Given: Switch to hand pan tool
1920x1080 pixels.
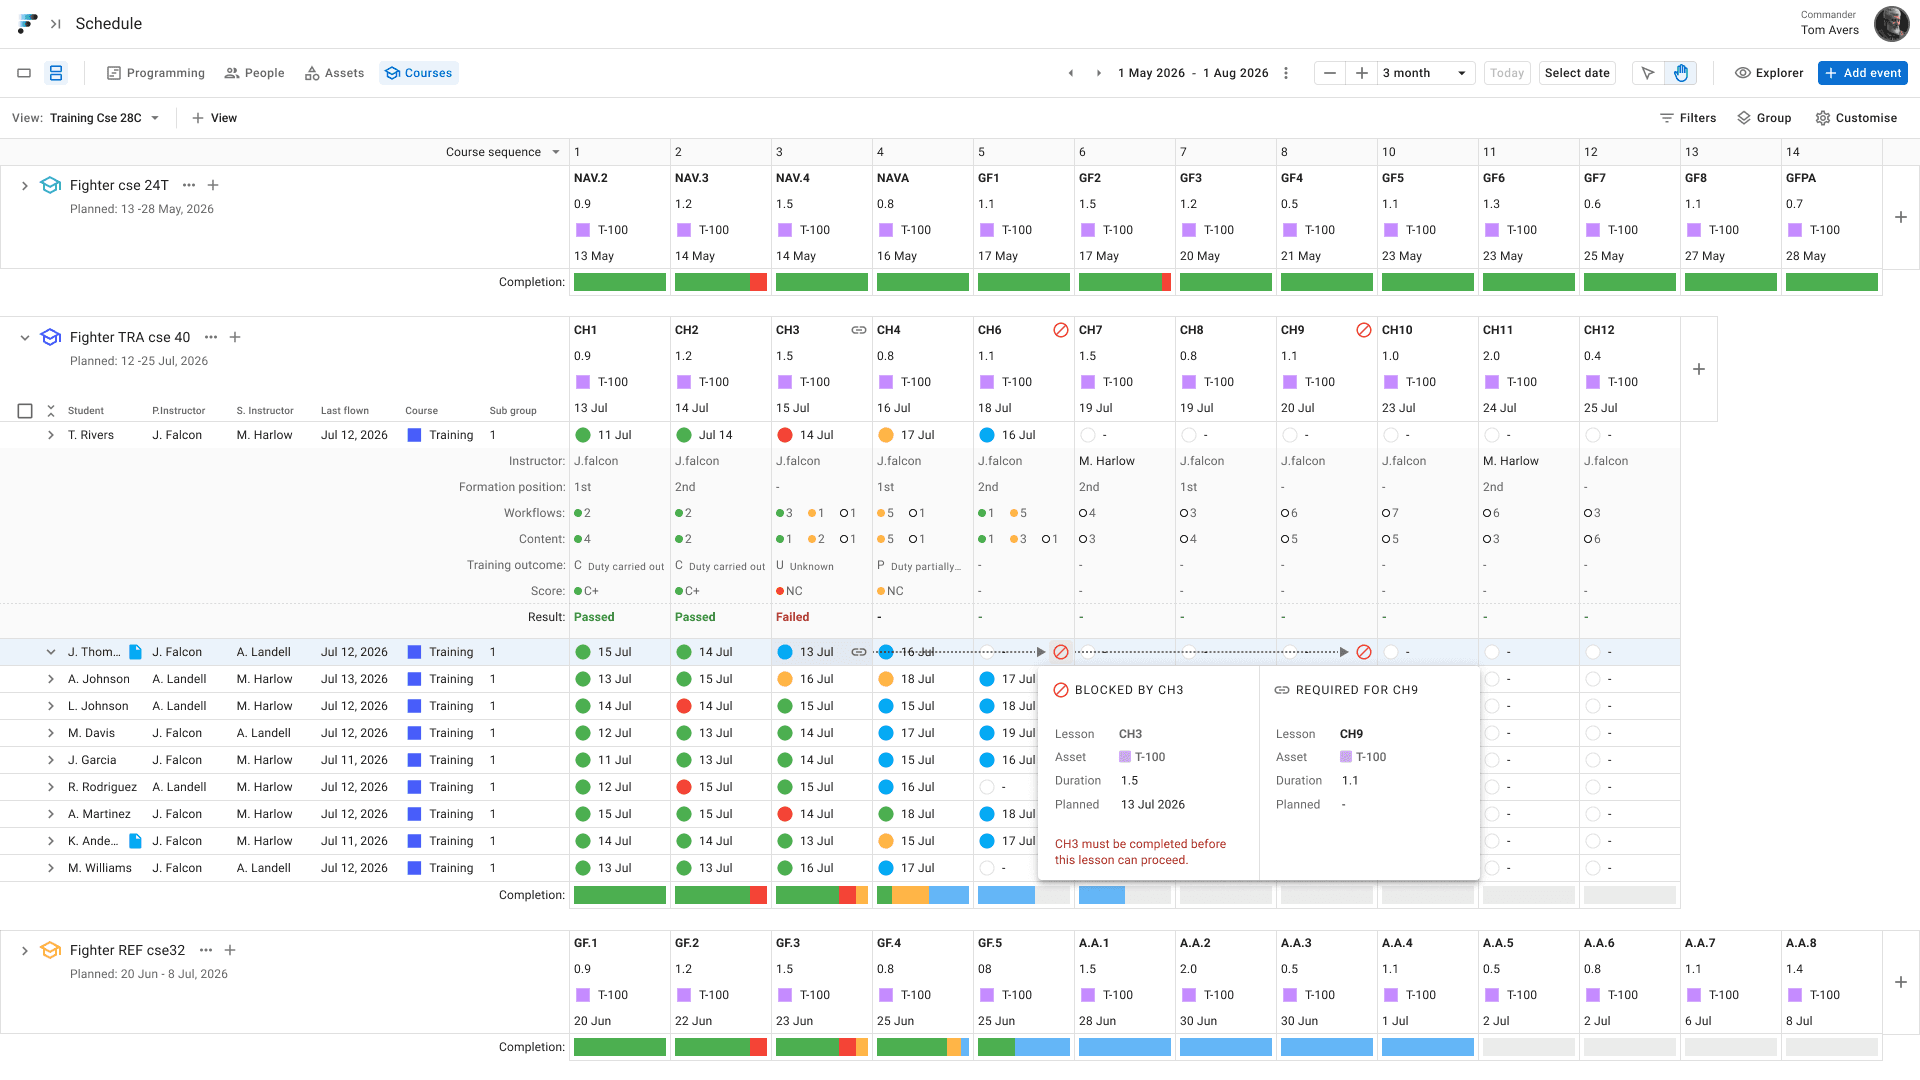Looking at the screenshot, I should pos(1681,73).
